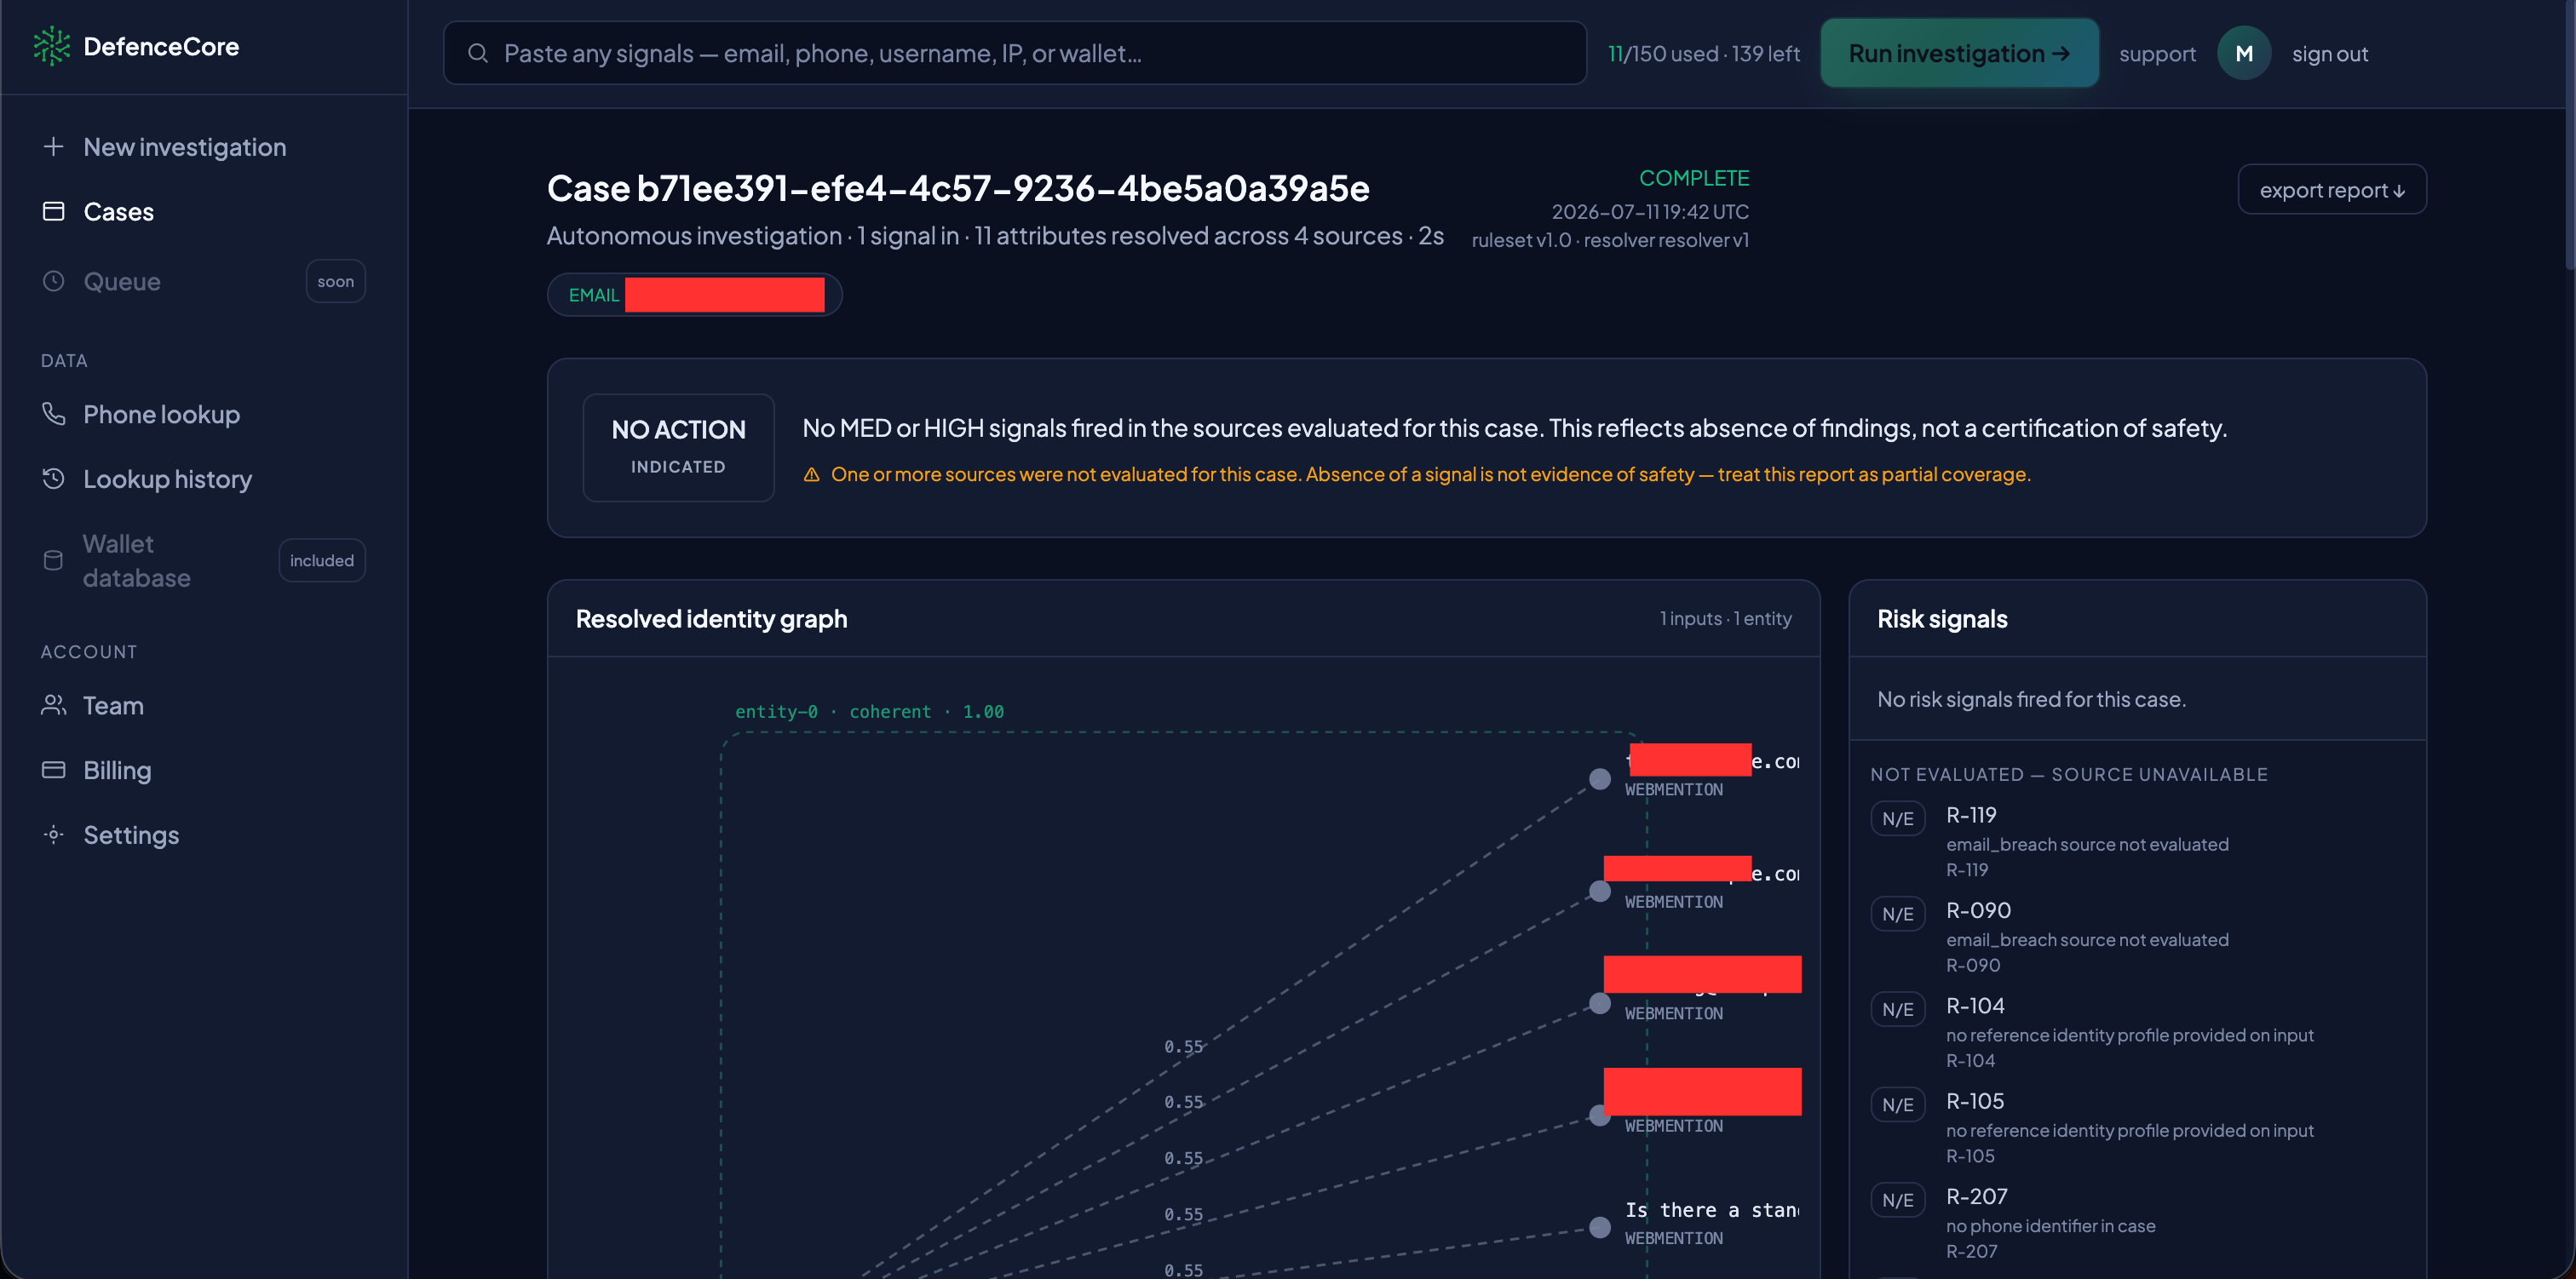The height and width of the screenshot is (1279, 2576).
Task: Click the sign out link
Action: (2330, 54)
